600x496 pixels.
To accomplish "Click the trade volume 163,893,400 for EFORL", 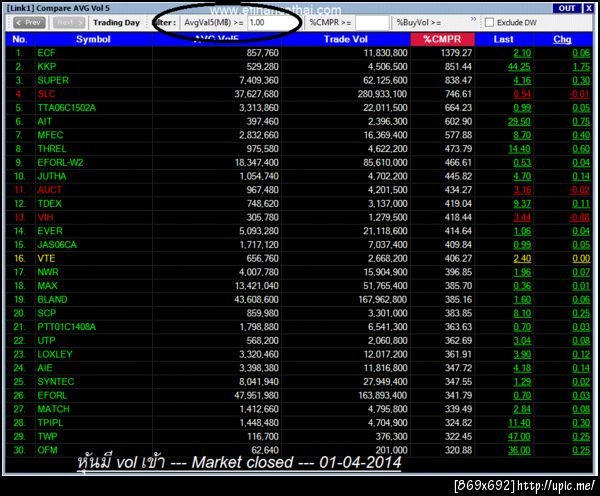I will coord(383,396).
